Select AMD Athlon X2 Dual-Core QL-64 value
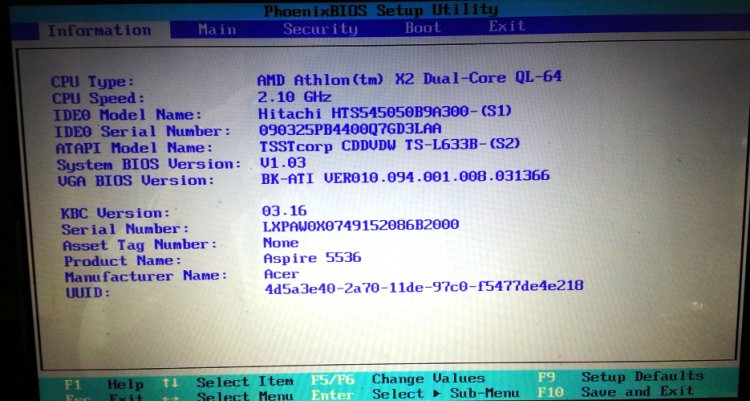Image resolution: width=750 pixels, height=401 pixels. 409,78
